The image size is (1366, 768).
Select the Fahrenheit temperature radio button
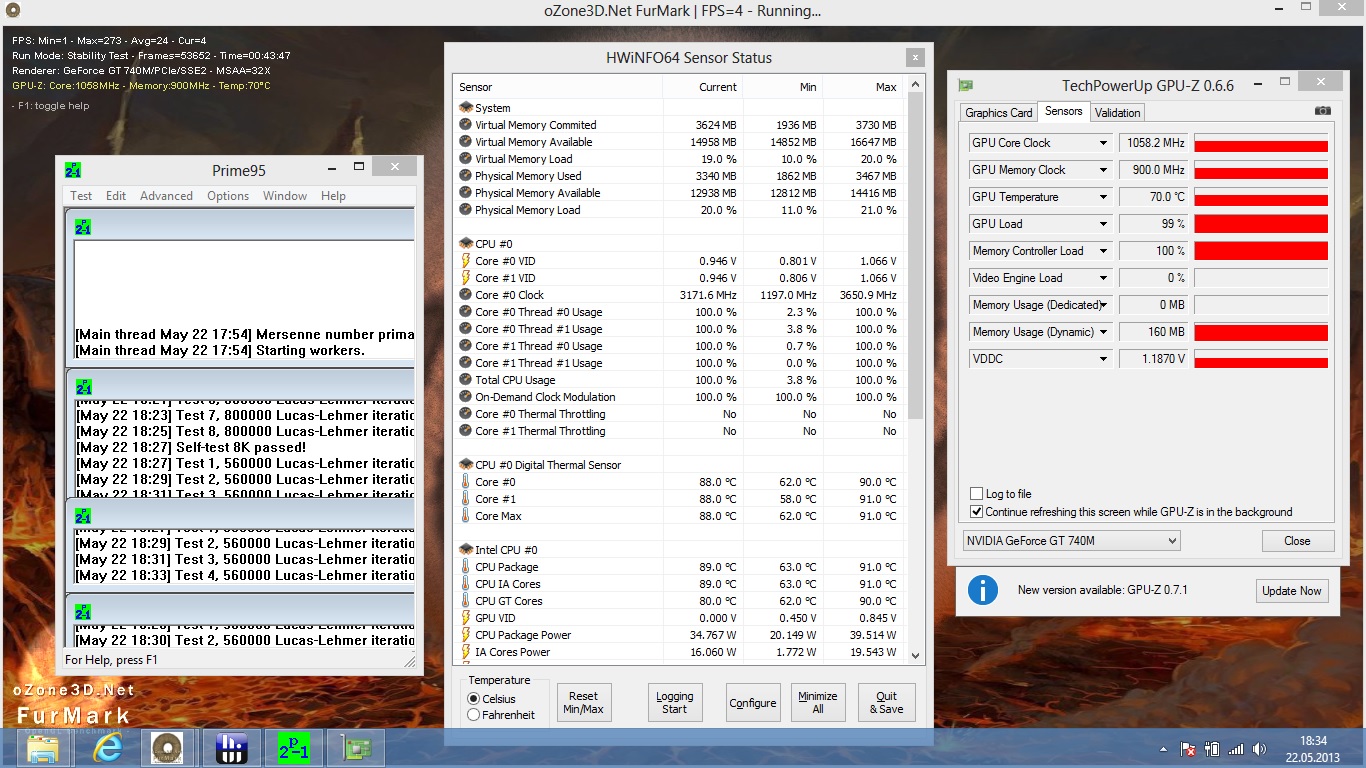(474, 715)
